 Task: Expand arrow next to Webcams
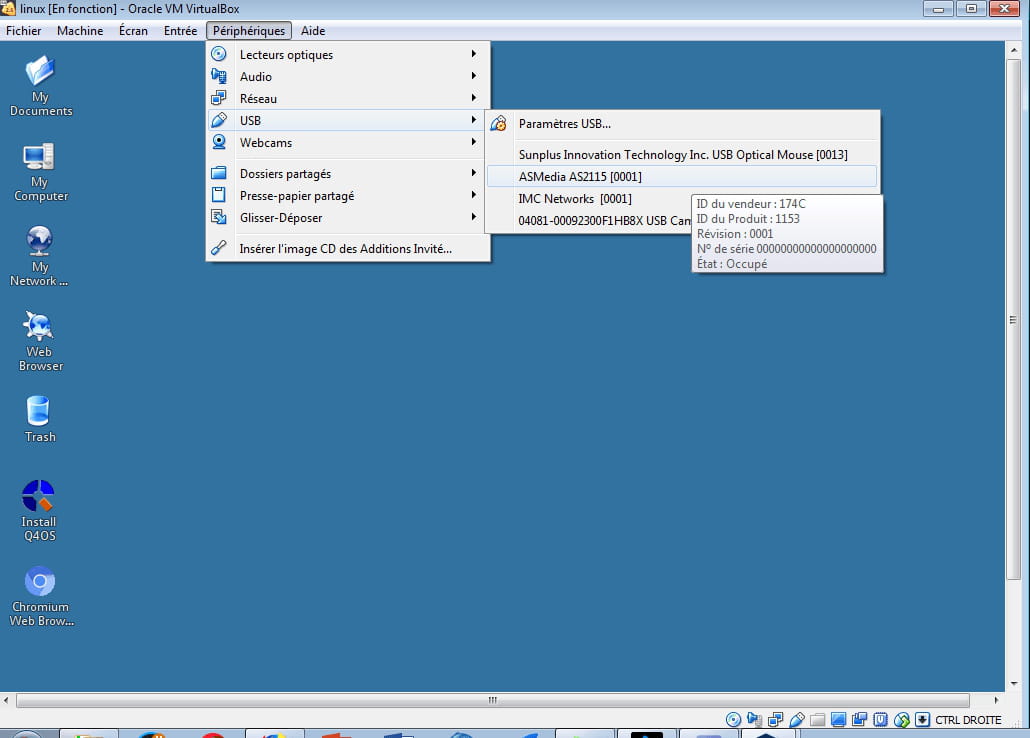[x=474, y=142]
